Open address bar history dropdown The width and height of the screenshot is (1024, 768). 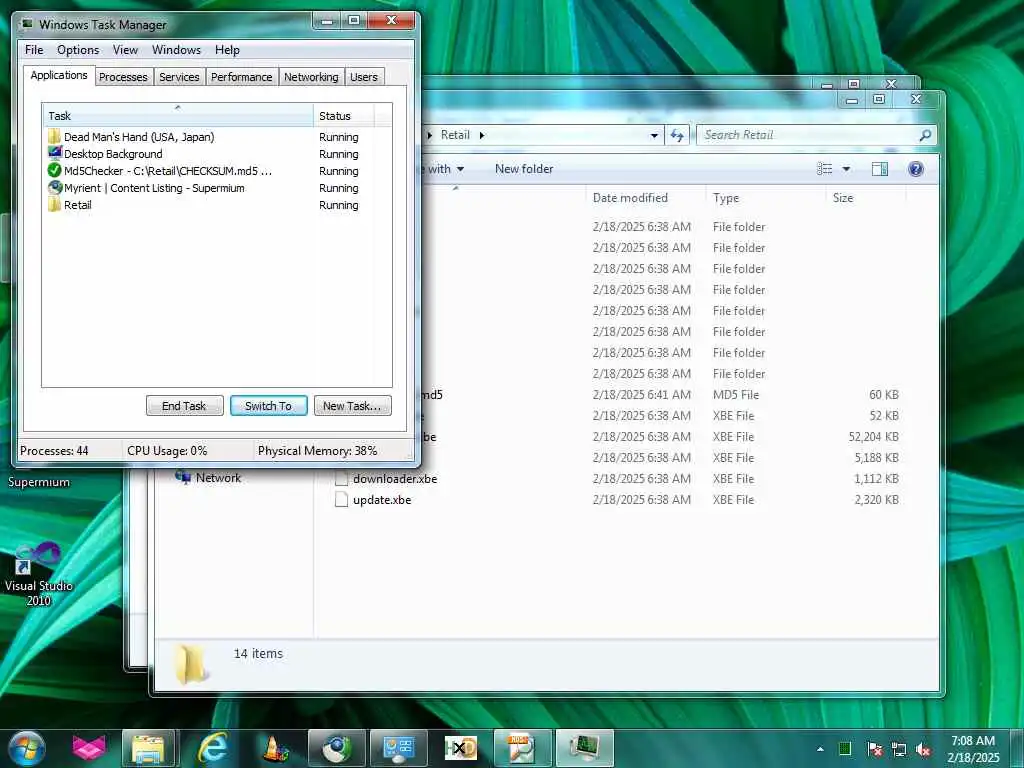click(654, 136)
